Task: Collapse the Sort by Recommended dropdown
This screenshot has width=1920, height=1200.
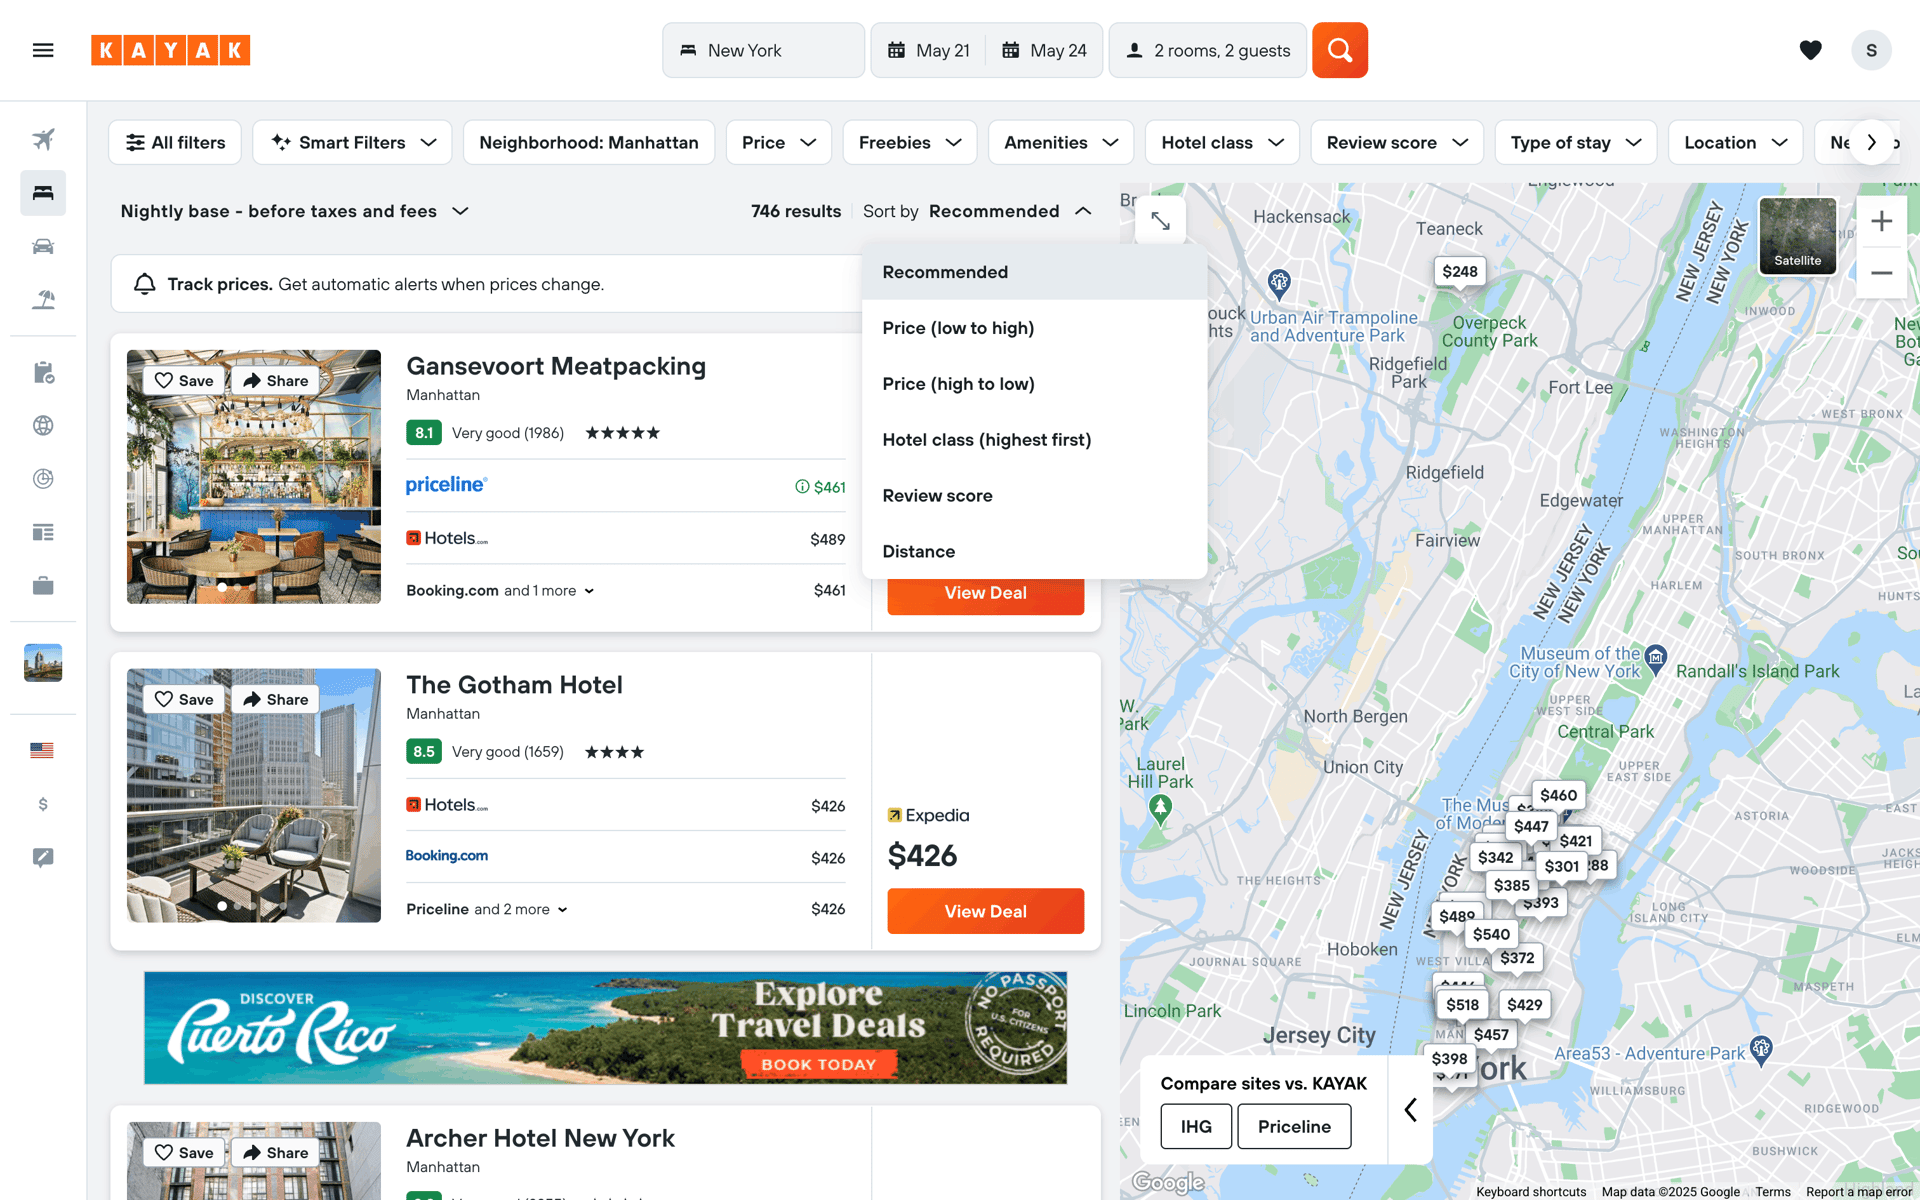Action: pyautogui.click(x=977, y=211)
